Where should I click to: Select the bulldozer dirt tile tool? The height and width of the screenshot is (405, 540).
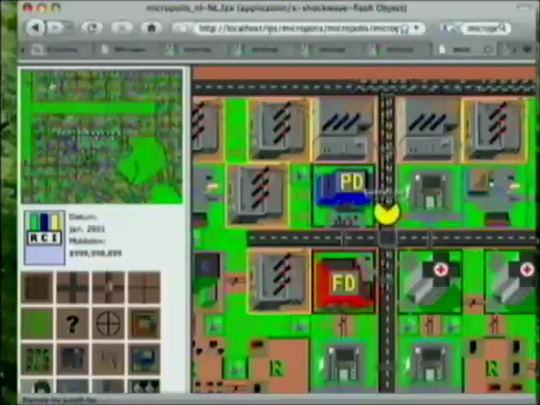pyautogui.click(x=37, y=287)
